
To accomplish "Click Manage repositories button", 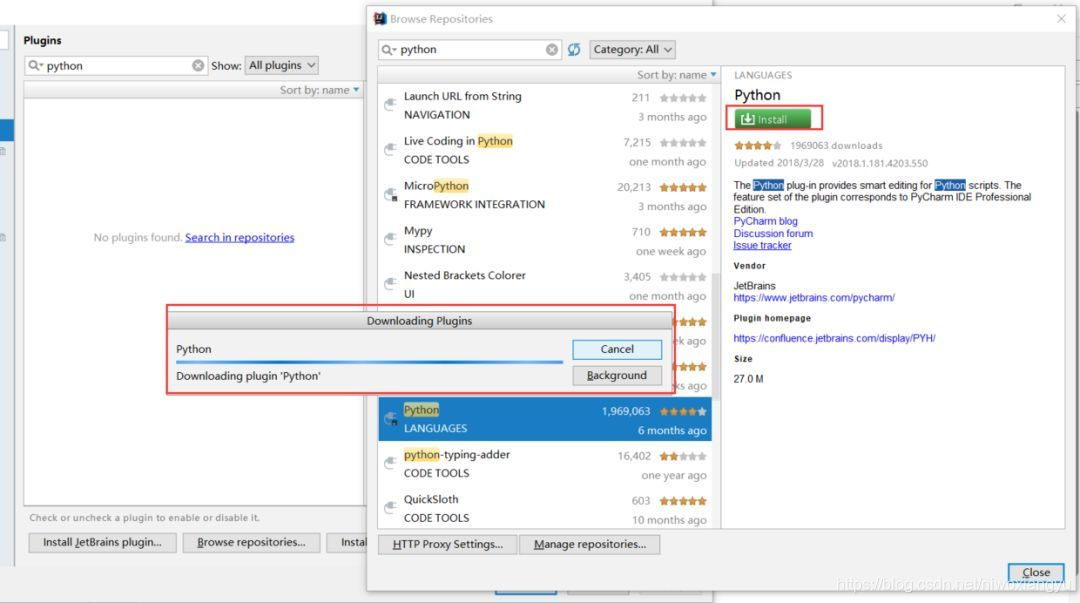I will (x=590, y=544).
